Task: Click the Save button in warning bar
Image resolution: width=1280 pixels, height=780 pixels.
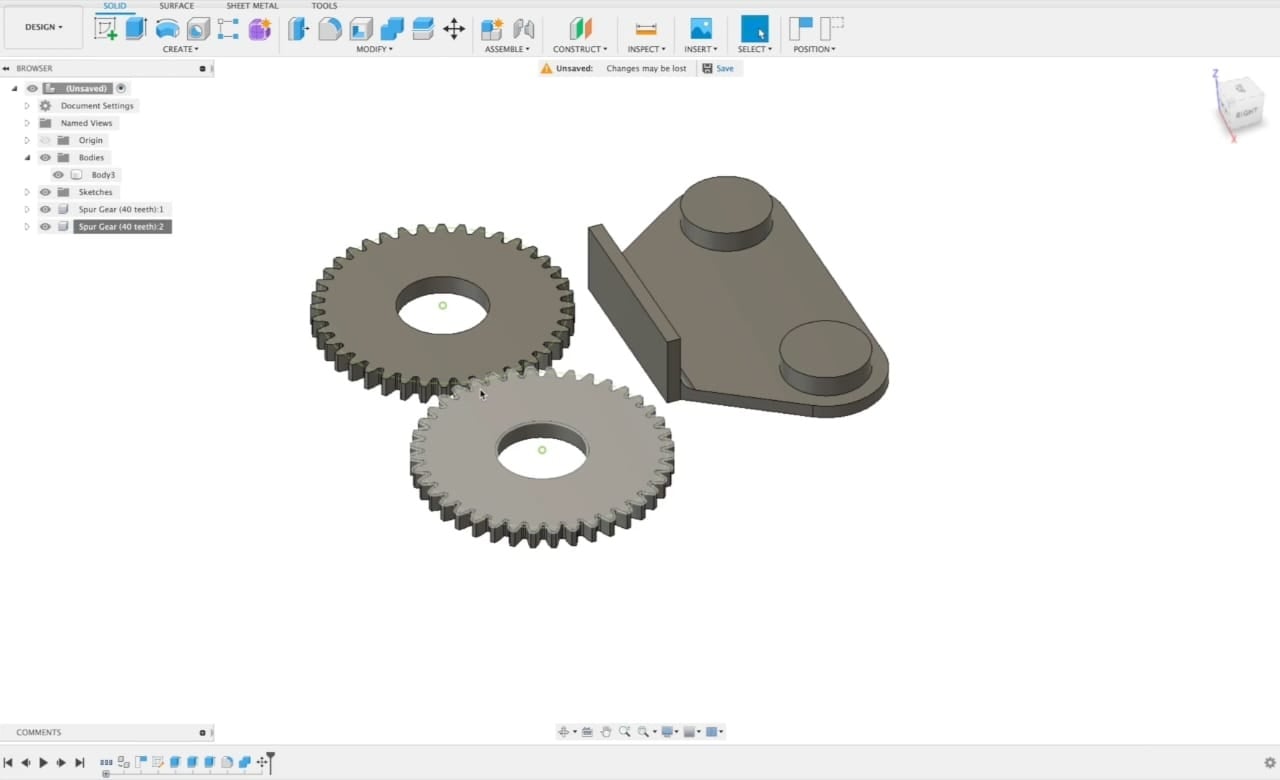Action: point(718,68)
